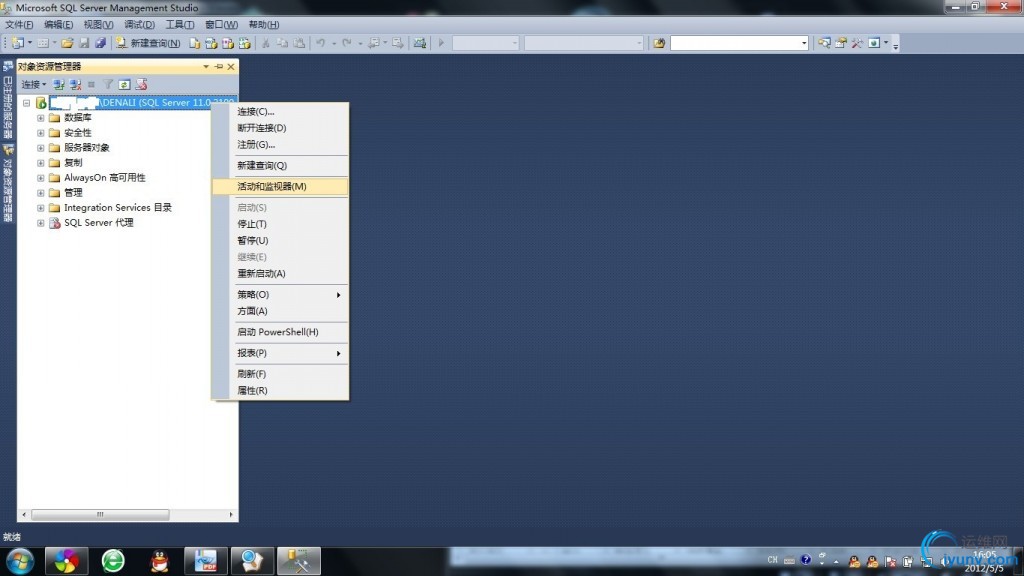1024x576 pixels.
Task: Expand the SQL Server 代理 node
Action: 40,223
